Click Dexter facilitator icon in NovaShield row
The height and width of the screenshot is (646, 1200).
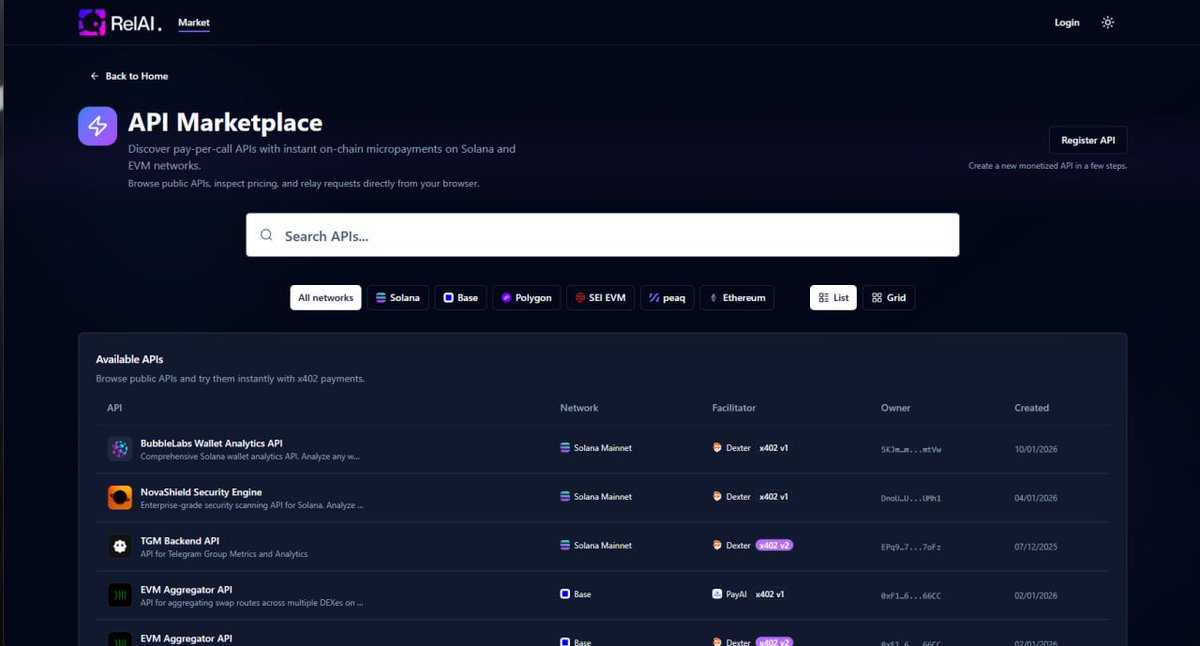tap(717, 497)
